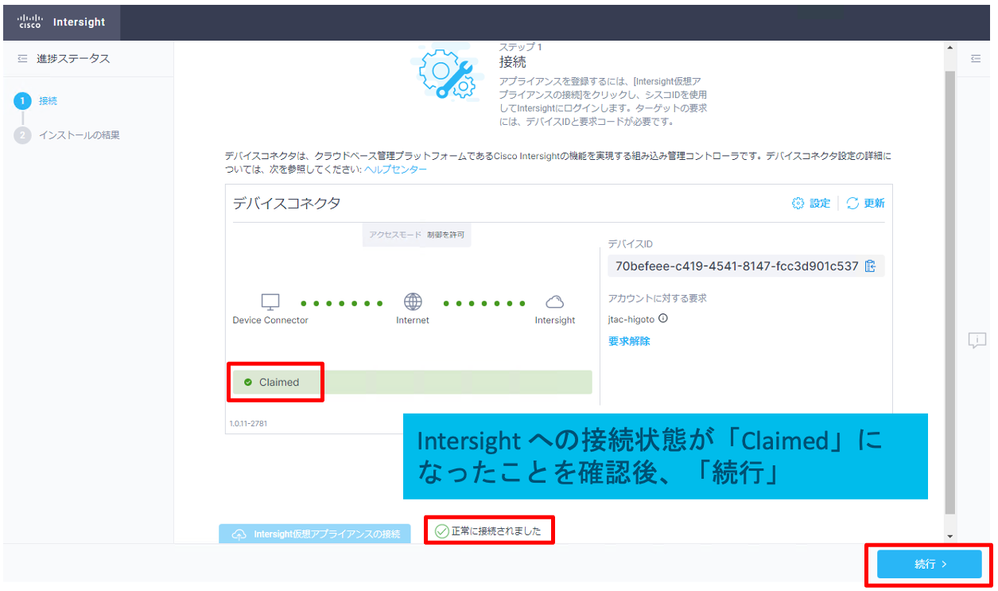This screenshot has width=998, height=591.
Task: Click the 正常に接続されました status text
Action: 496,531
